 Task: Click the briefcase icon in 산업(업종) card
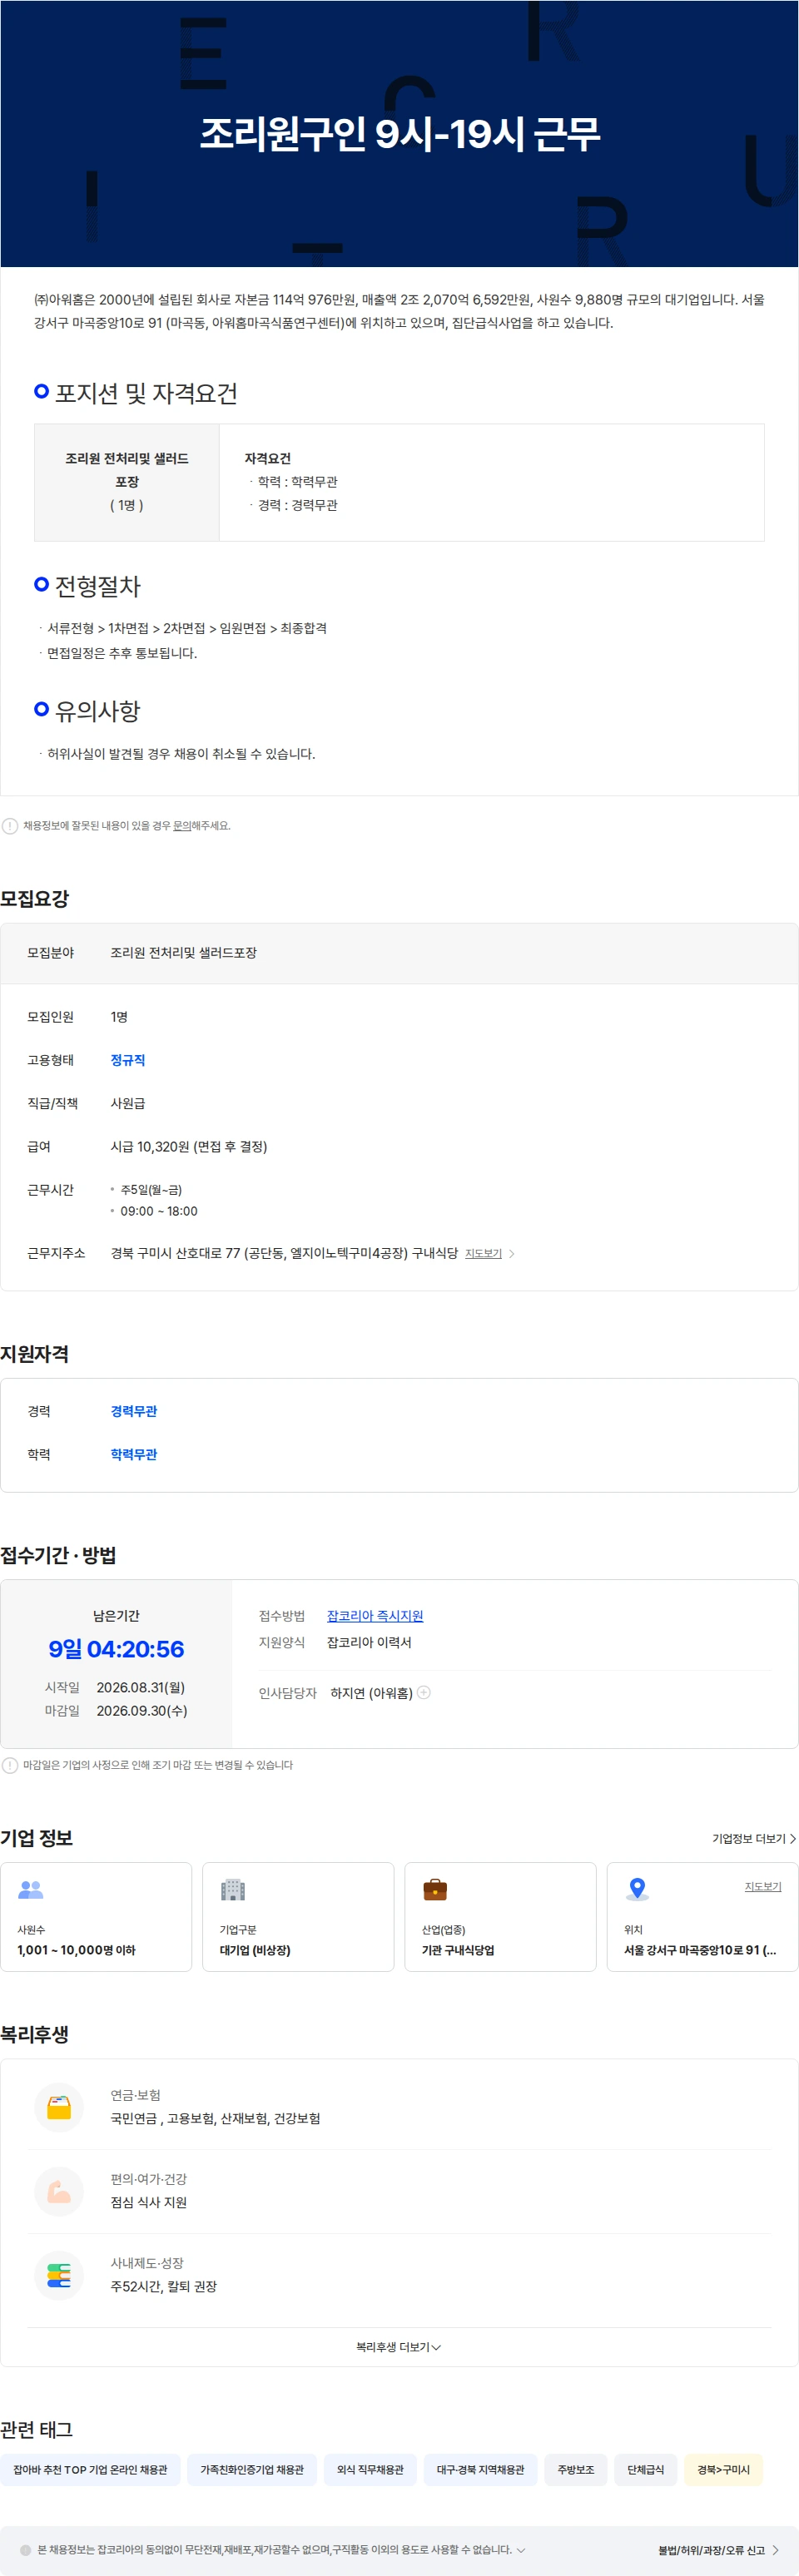pyautogui.click(x=435, y=1889)
